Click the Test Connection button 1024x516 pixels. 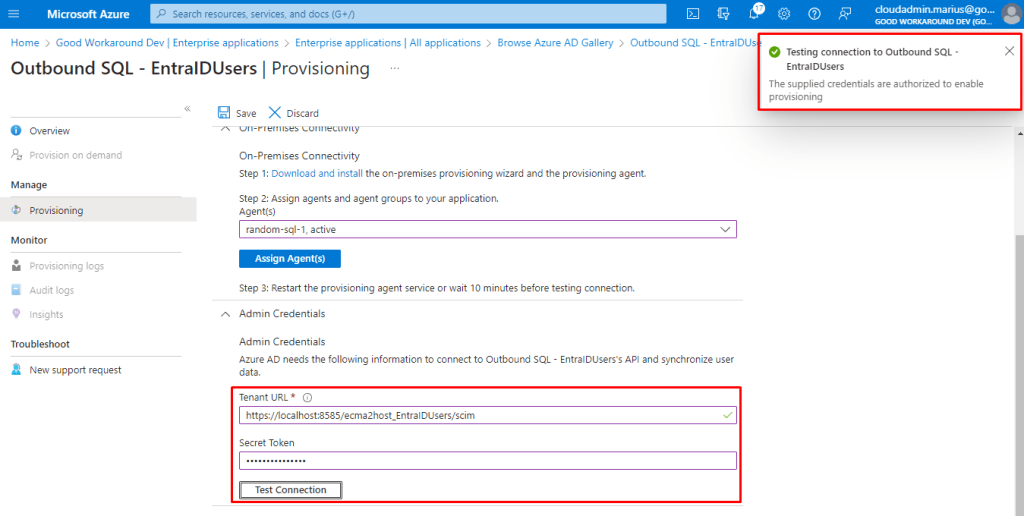coord(291,490)
